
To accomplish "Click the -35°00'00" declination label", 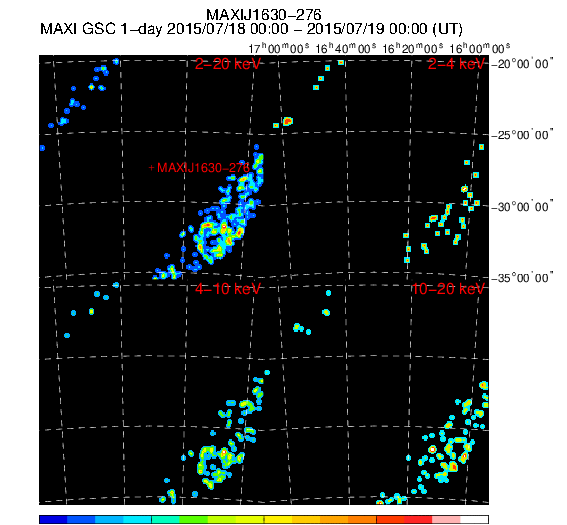I will pyautogui.click(x=523, y=278).
